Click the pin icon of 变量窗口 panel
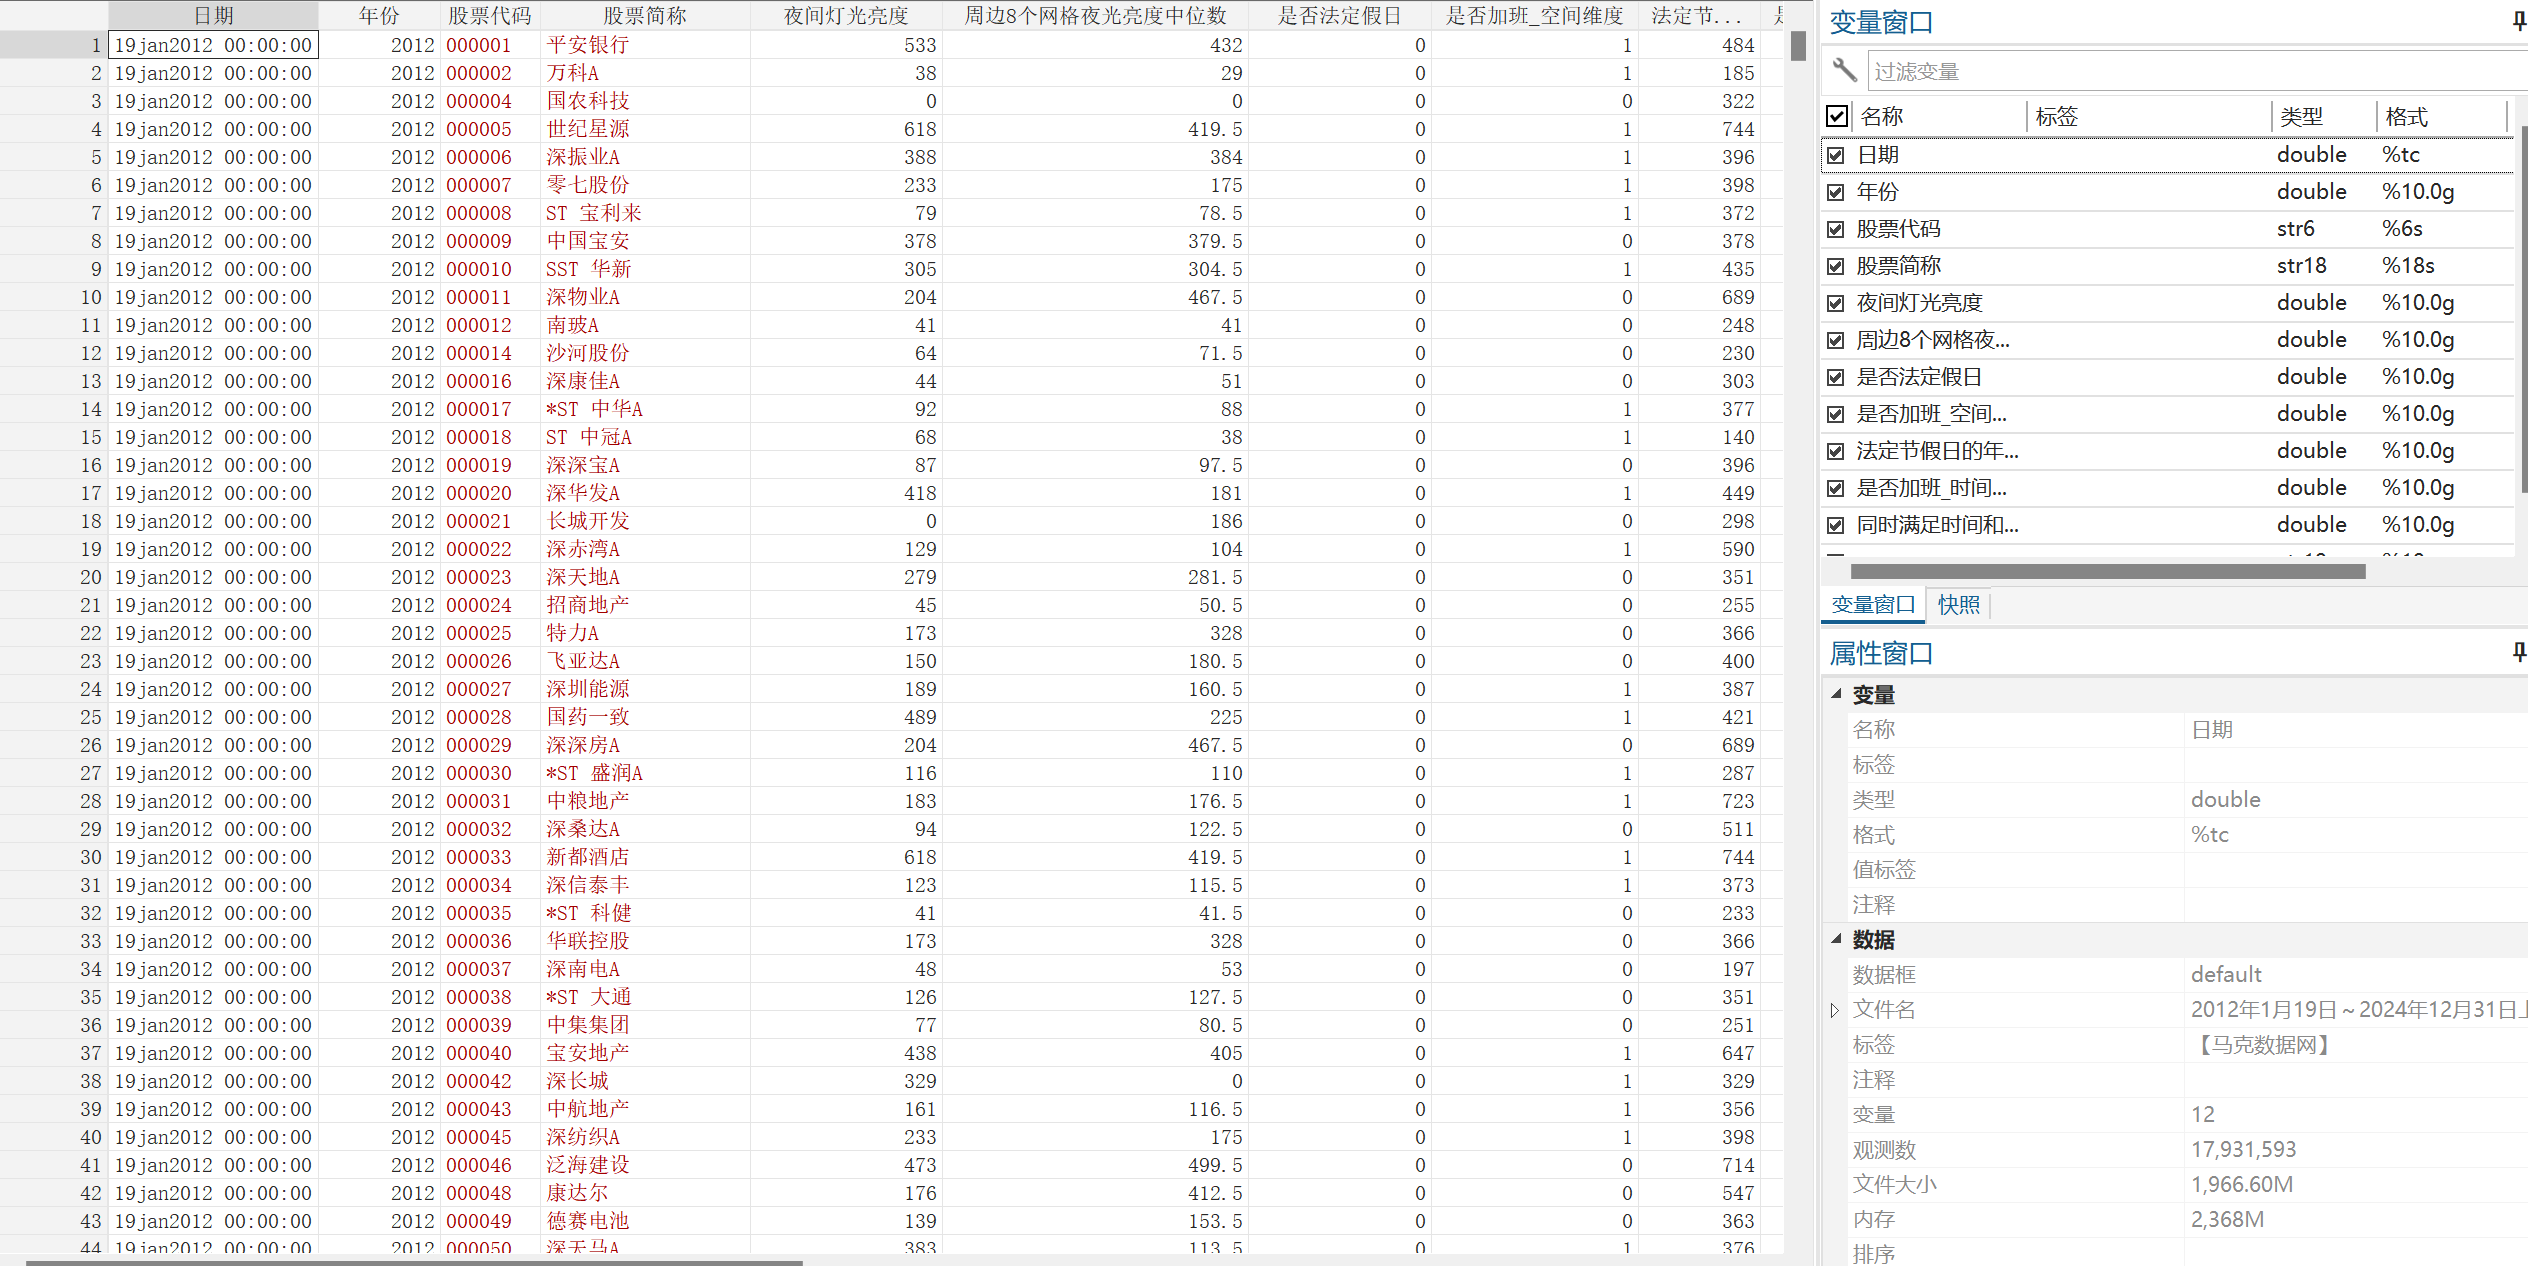2528x1266 pixels. pyautogui.click(x=2518, y=22)
